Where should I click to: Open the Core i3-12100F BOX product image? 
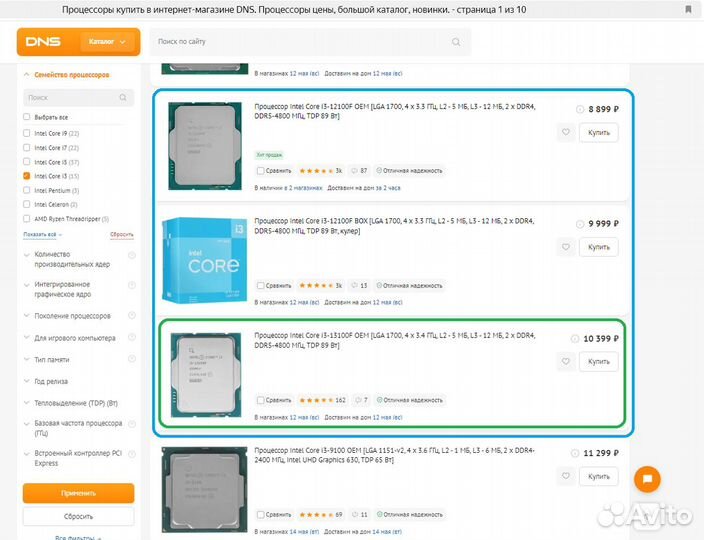point(205,259)
